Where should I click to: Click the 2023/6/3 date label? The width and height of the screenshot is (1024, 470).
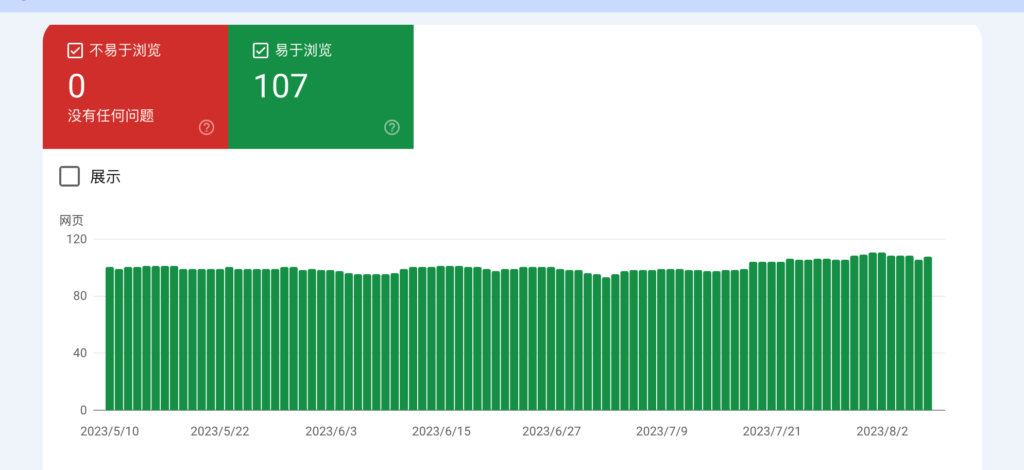(331, 431)
